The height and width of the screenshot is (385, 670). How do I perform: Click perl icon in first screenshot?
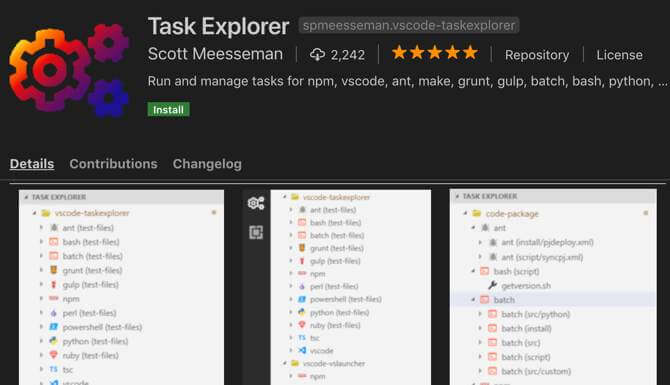(53, 313)
